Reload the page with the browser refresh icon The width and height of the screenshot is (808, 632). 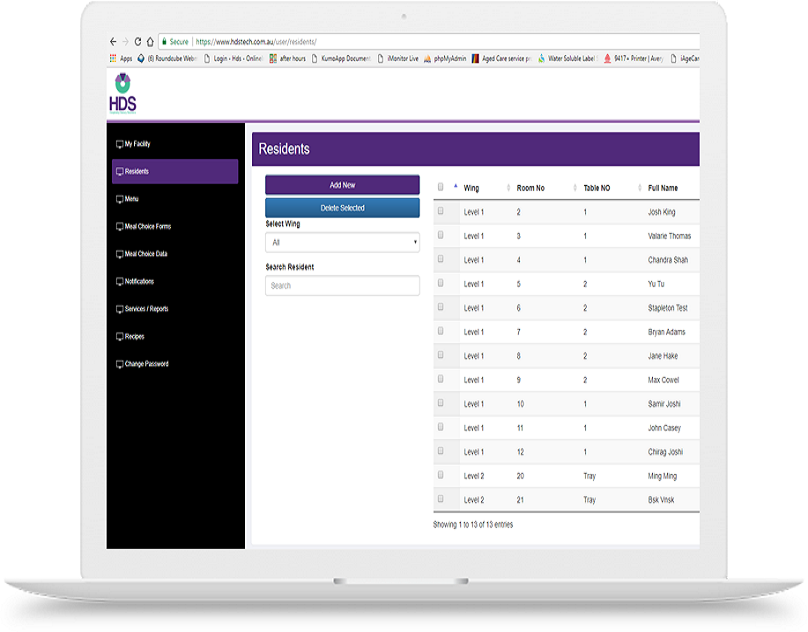[137, 42]
